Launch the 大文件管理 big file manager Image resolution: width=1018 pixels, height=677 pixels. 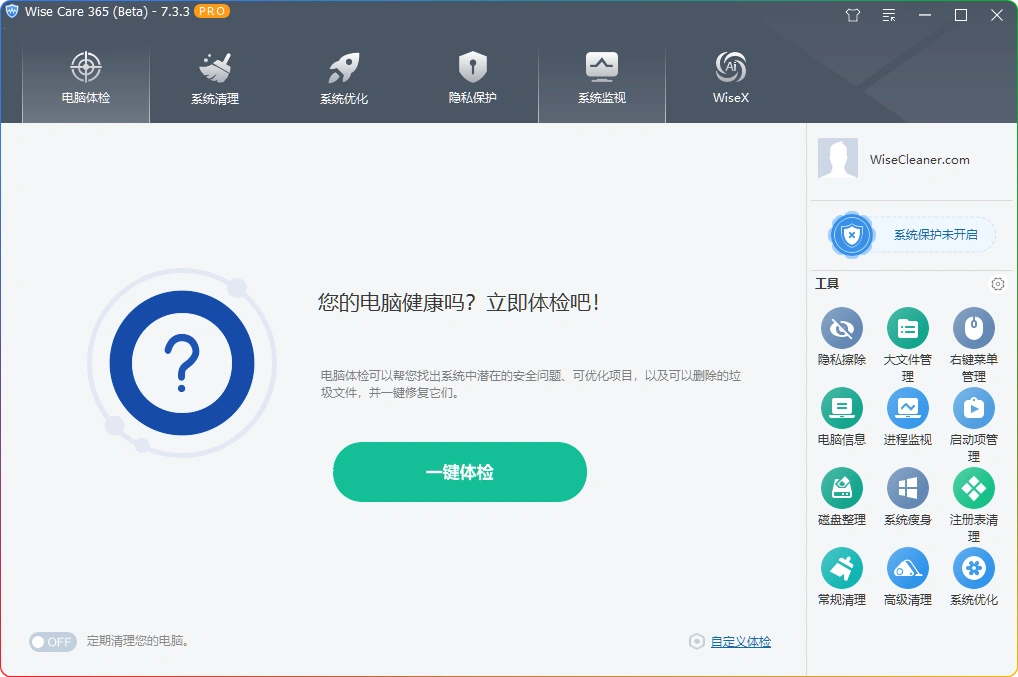click(907, 330)
